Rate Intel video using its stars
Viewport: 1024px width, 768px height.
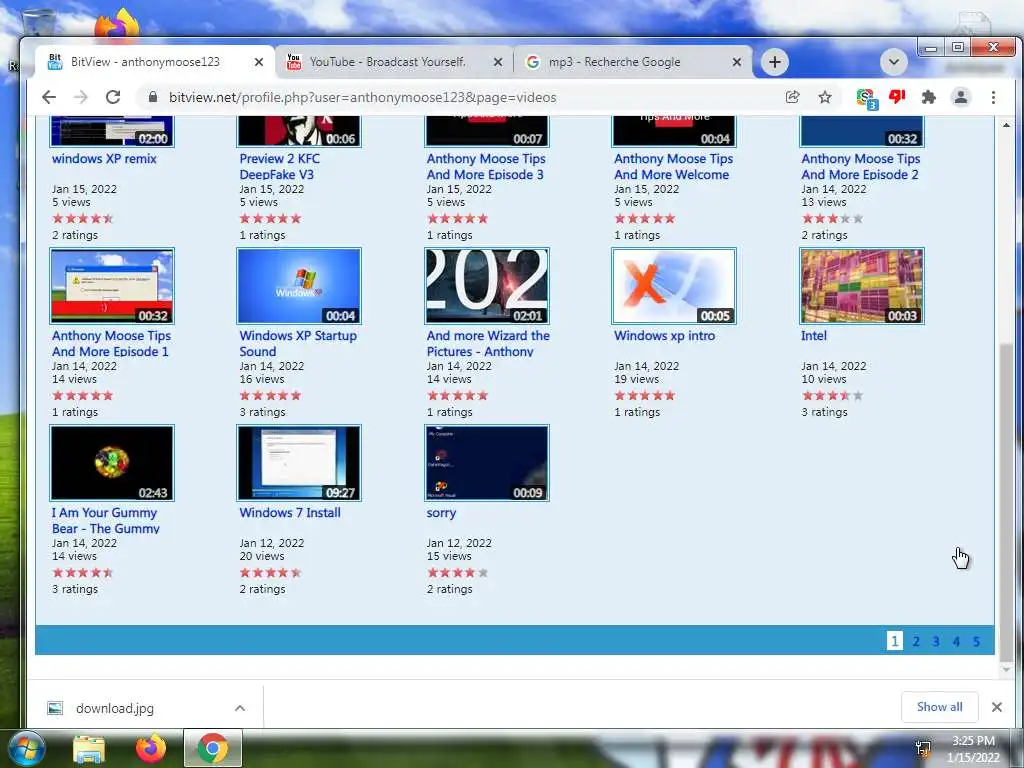point(832,396)
